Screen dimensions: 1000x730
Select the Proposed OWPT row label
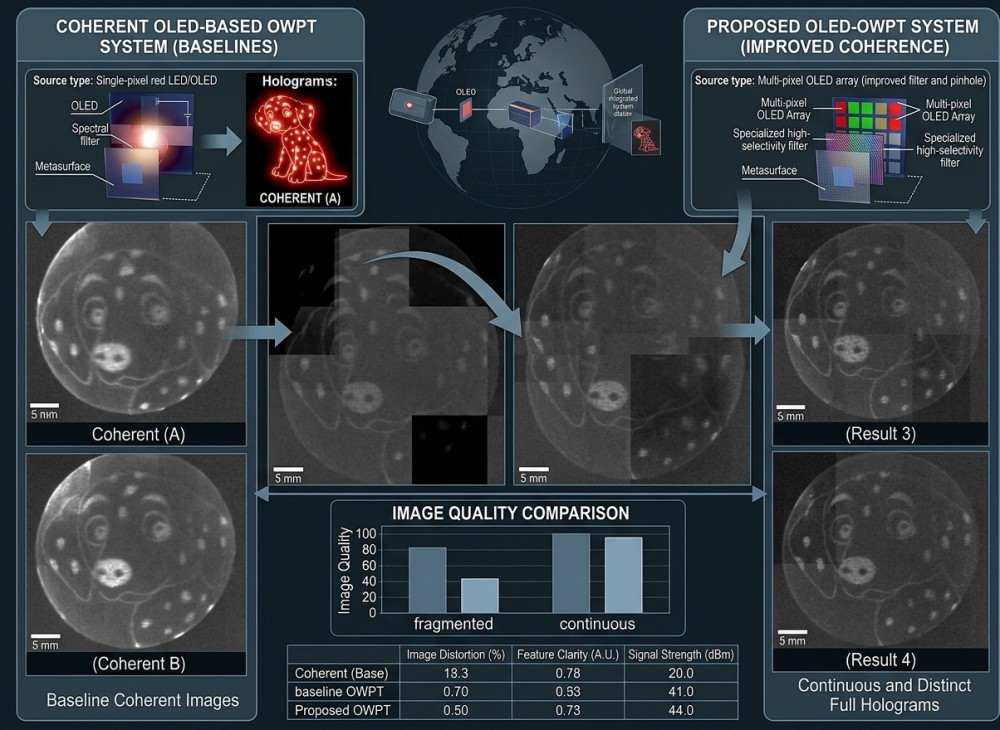click(x=342, y=710)
